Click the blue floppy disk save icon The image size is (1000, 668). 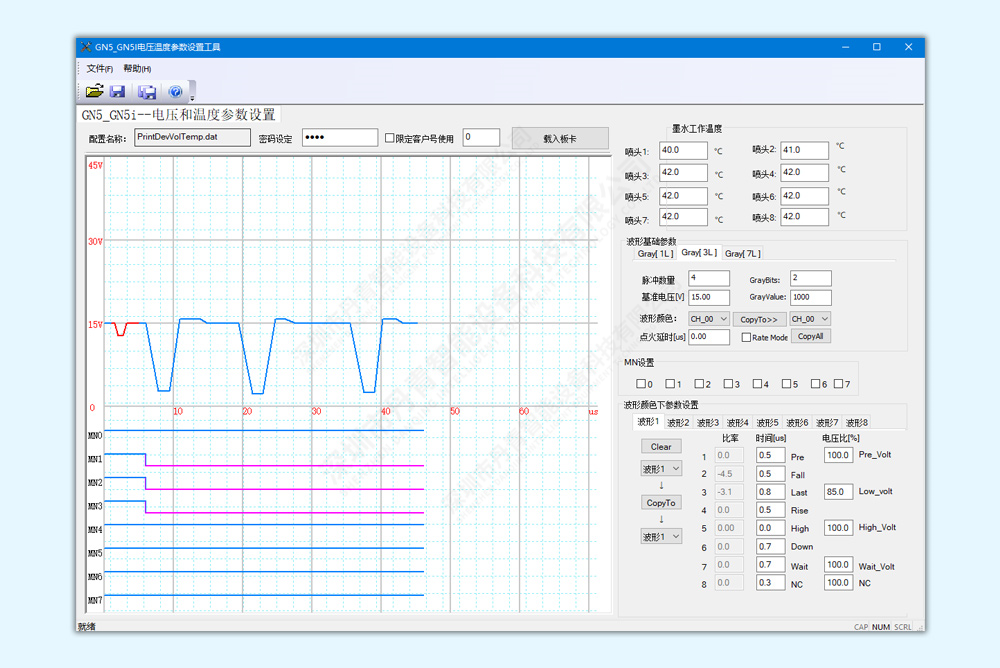(117, 92)
